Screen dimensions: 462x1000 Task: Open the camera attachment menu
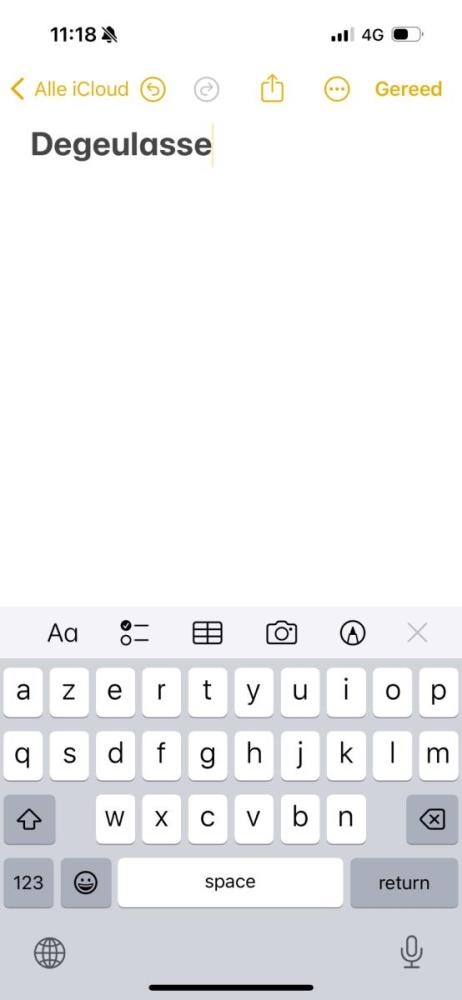(281, 633)
